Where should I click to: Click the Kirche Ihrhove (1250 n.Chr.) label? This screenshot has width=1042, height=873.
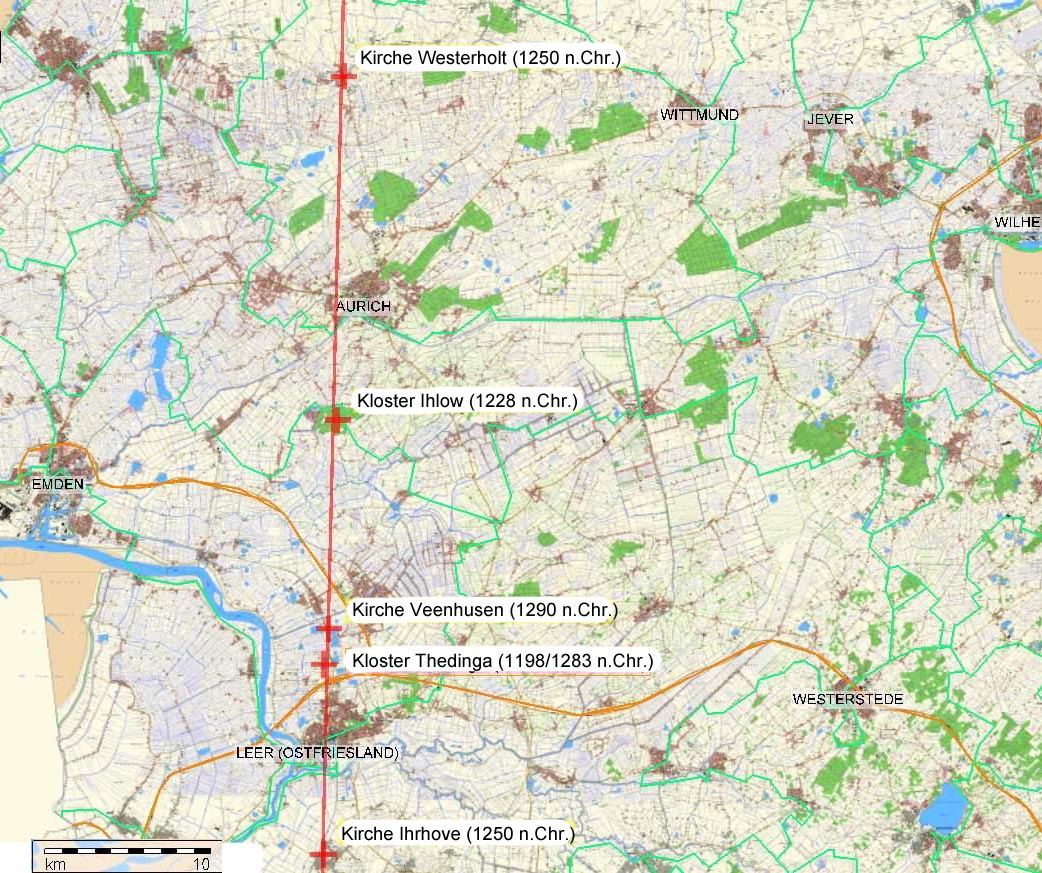458,834
